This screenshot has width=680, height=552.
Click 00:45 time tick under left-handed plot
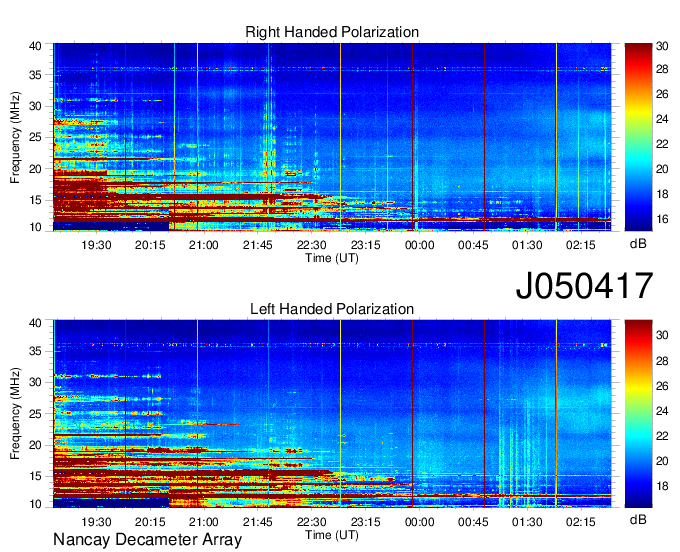(473, 522)
